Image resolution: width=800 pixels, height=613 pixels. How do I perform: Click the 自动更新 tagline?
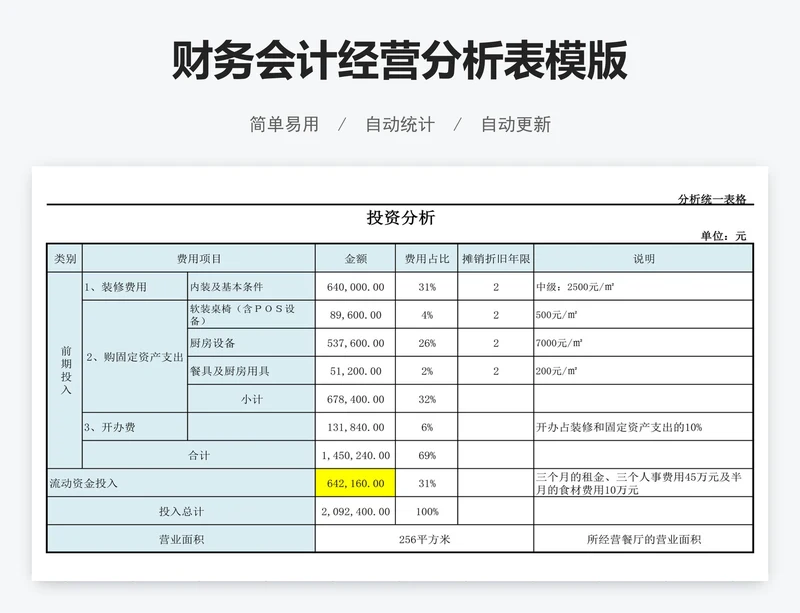click(516, 124)
